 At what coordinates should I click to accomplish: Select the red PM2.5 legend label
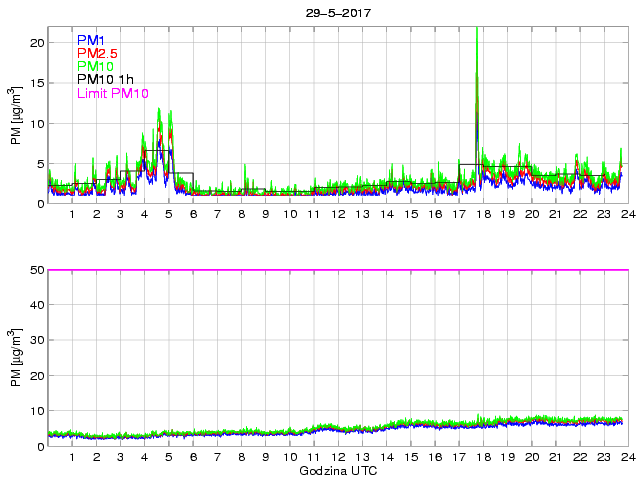[x=97, y=54]
